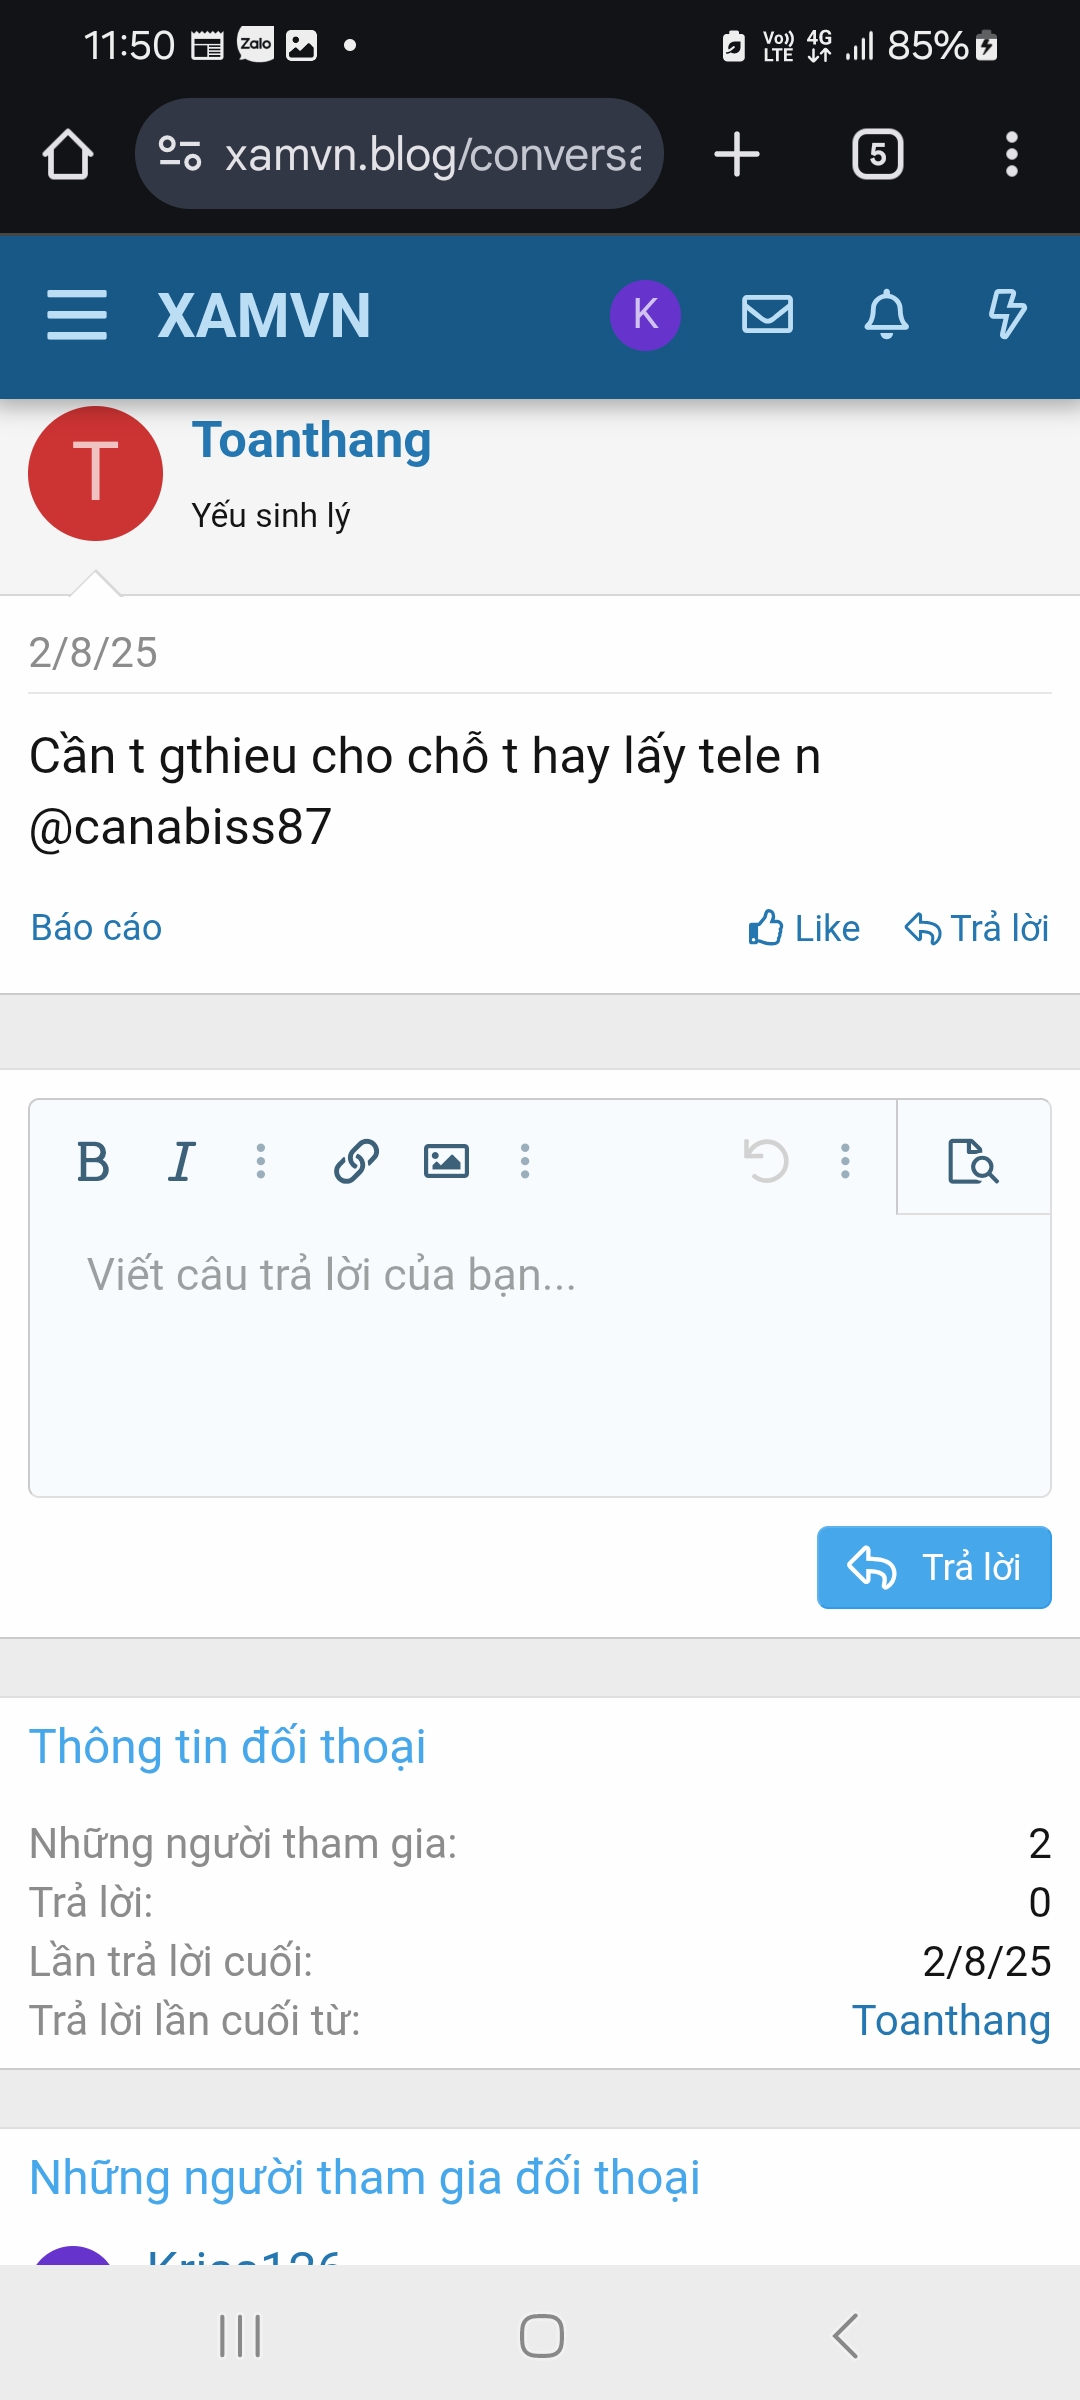Open the browser tab switcher showing 5
This screenshot has height=2400, width=1080.
(x=878, y=155)
